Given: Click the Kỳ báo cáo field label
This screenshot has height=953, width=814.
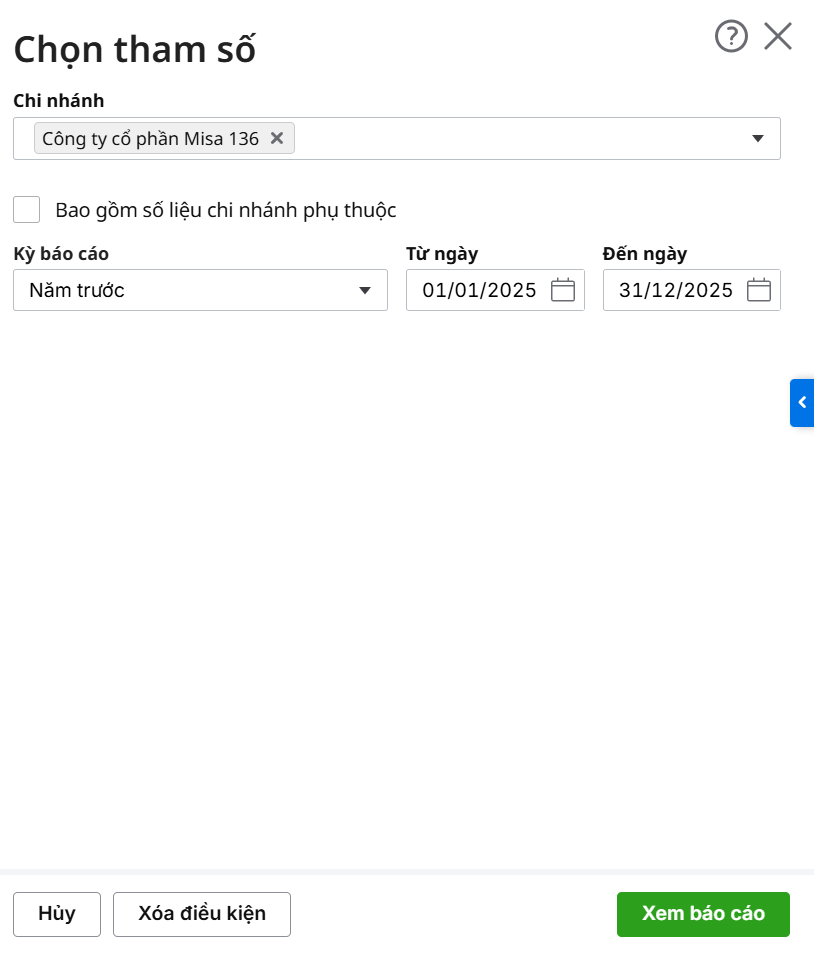Looking at the screenshot, I should coord(61,253).
